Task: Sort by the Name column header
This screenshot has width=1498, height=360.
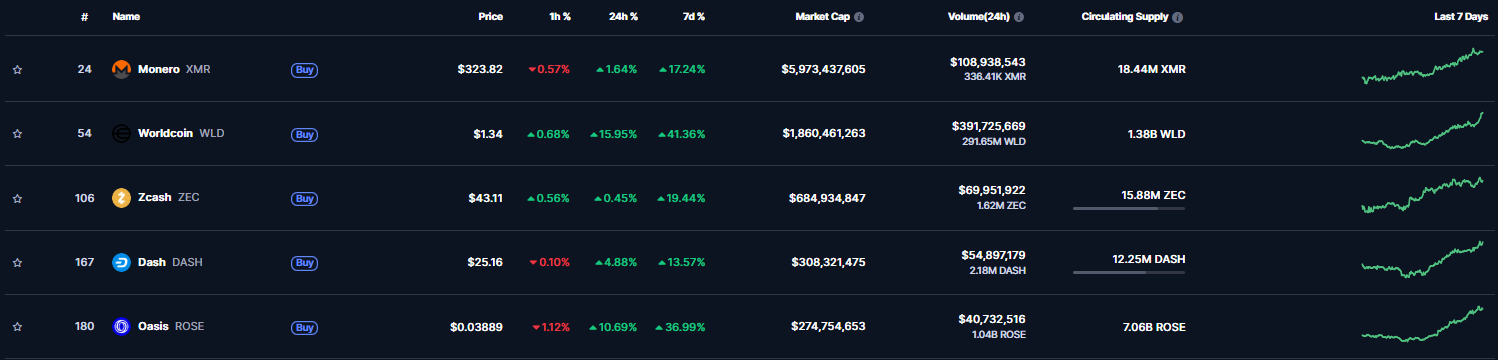Action: click(x=126, y=17)
